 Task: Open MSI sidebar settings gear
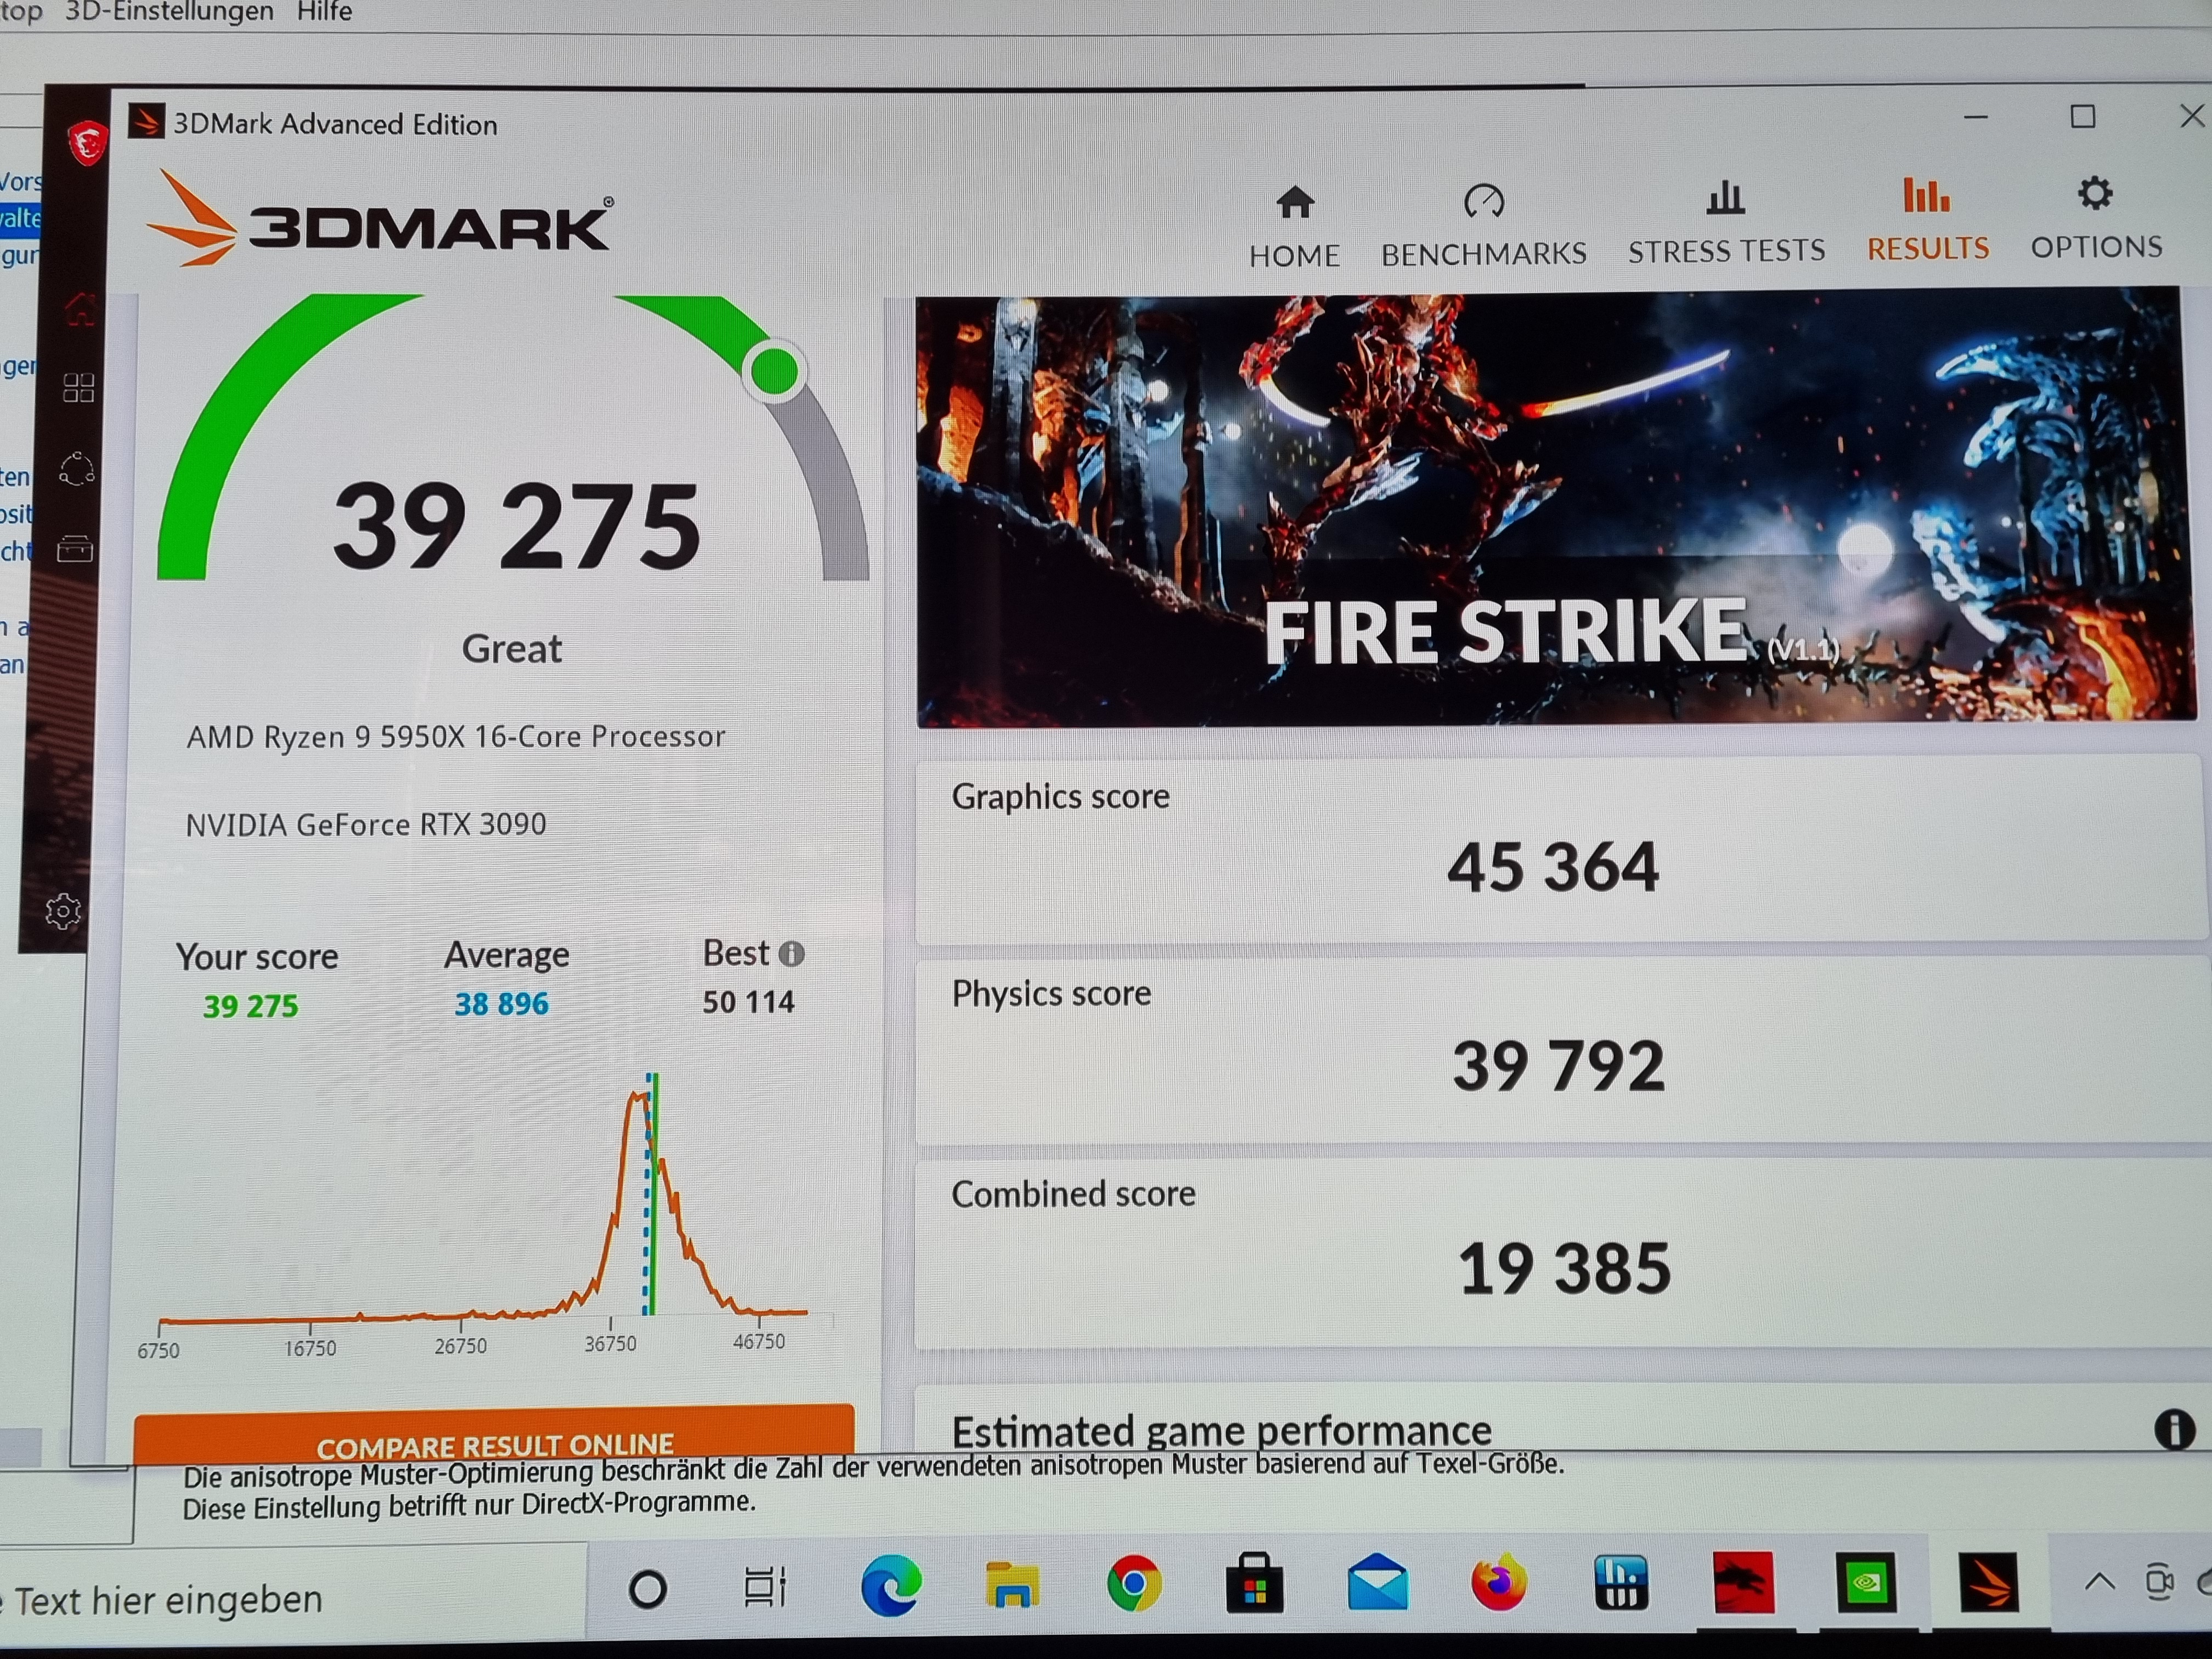(63, 910)
